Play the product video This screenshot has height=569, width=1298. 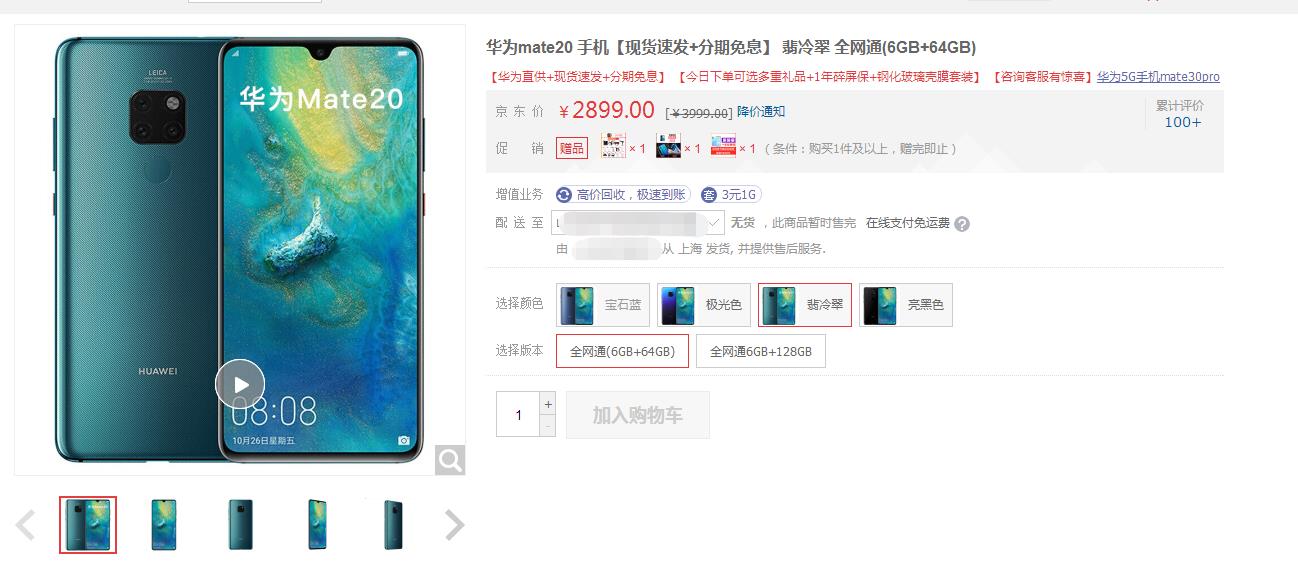[x=240, y=384]
